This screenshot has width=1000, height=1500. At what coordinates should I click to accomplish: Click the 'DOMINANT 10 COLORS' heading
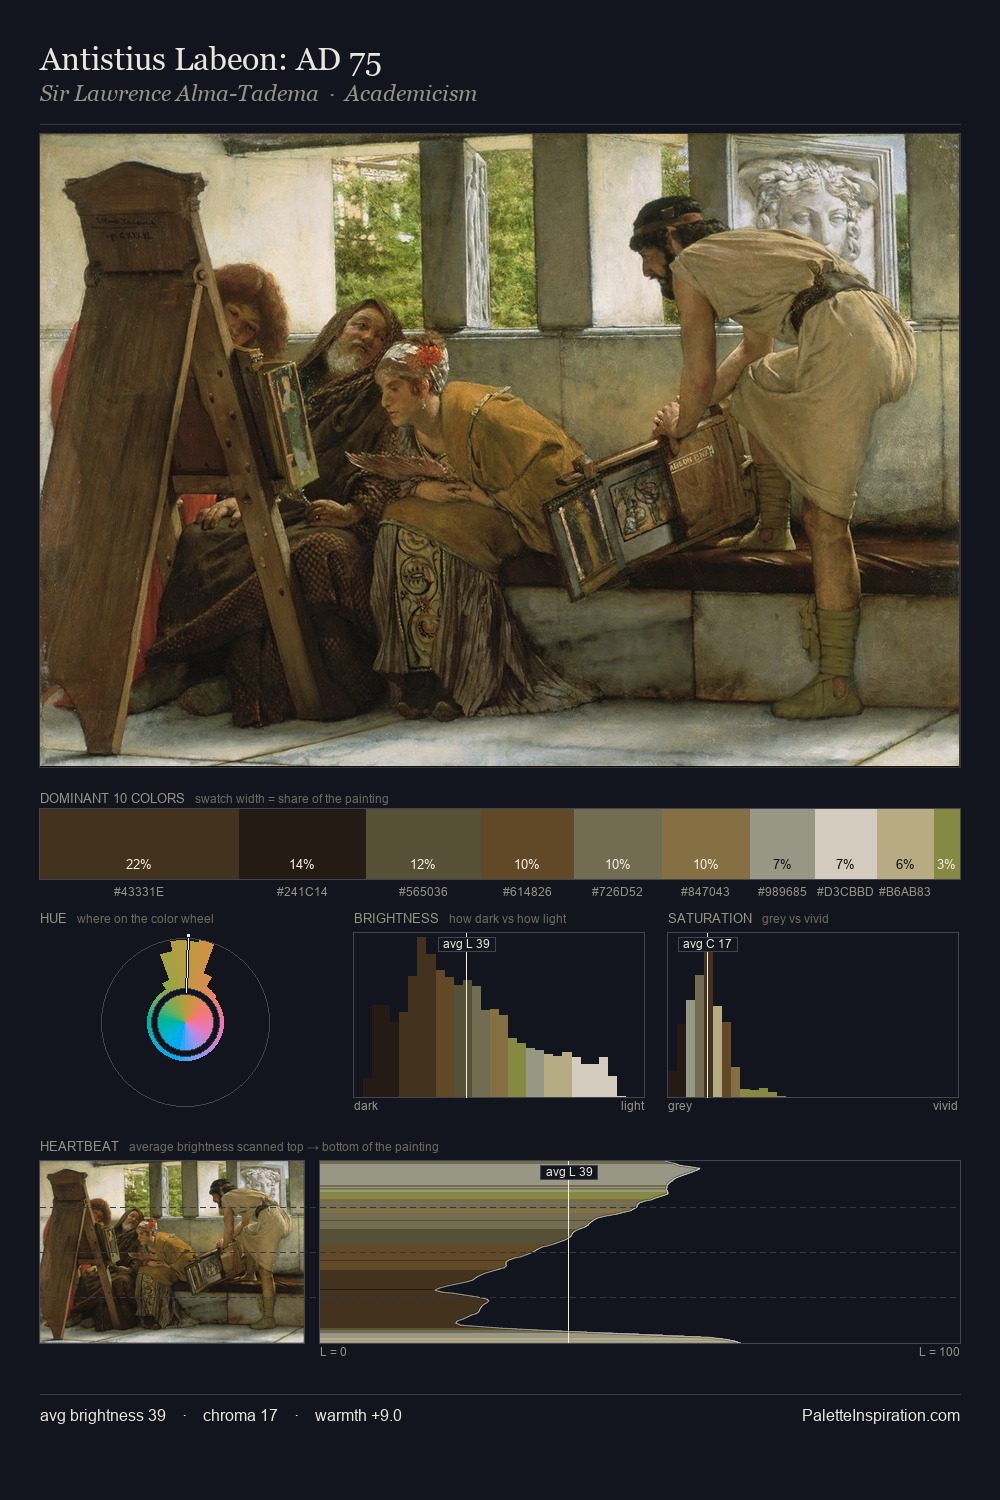(x=112, y=798)
